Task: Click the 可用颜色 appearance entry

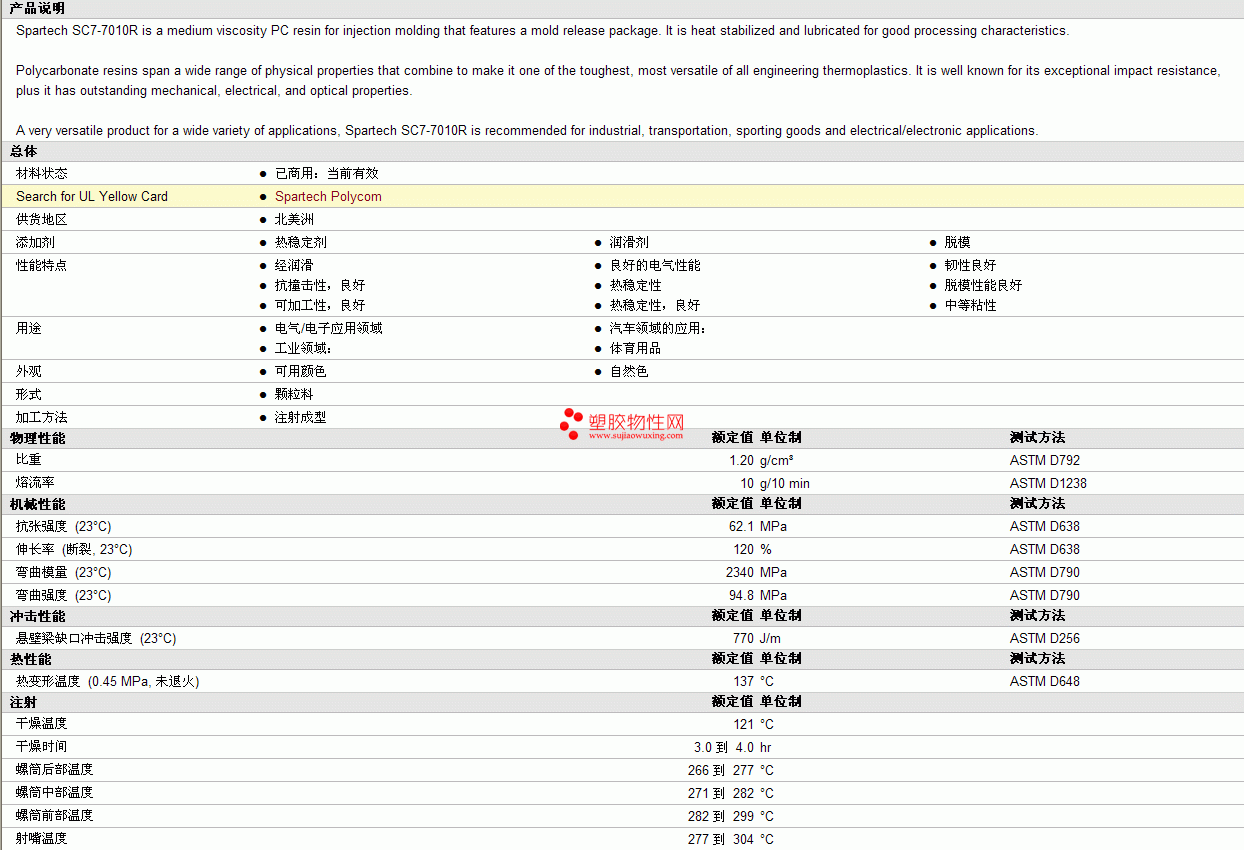Action: 301,372
